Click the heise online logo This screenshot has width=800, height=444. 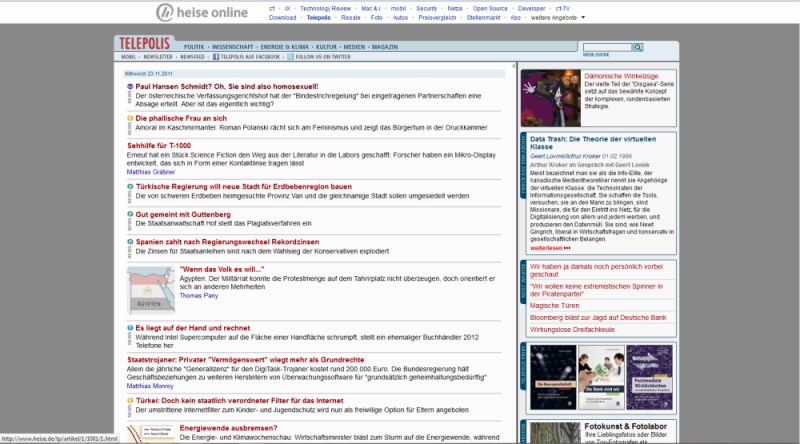[x=202, y=12]
